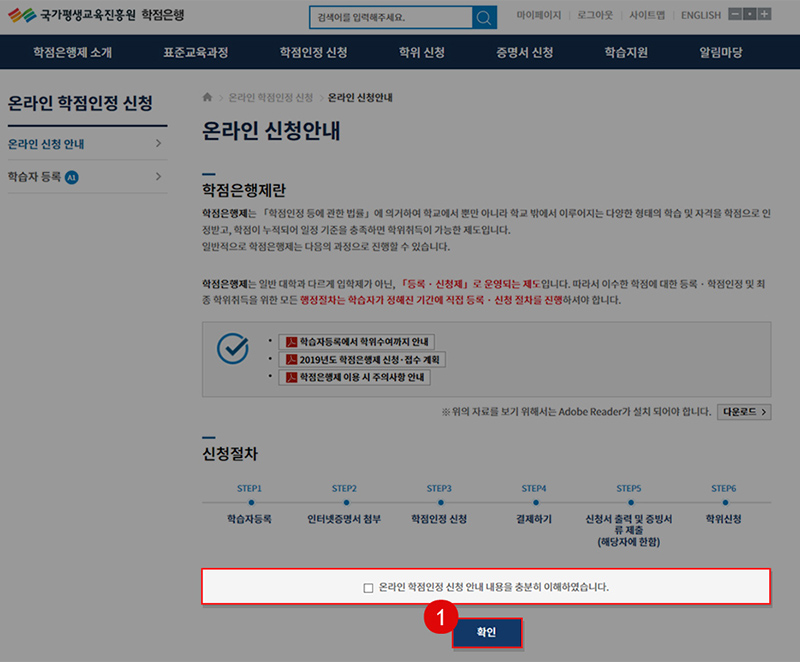800x662 pixels.
Task: Check the 온라인 학점인정 신청 안내 agreement box
Action: tap(369, 587)
